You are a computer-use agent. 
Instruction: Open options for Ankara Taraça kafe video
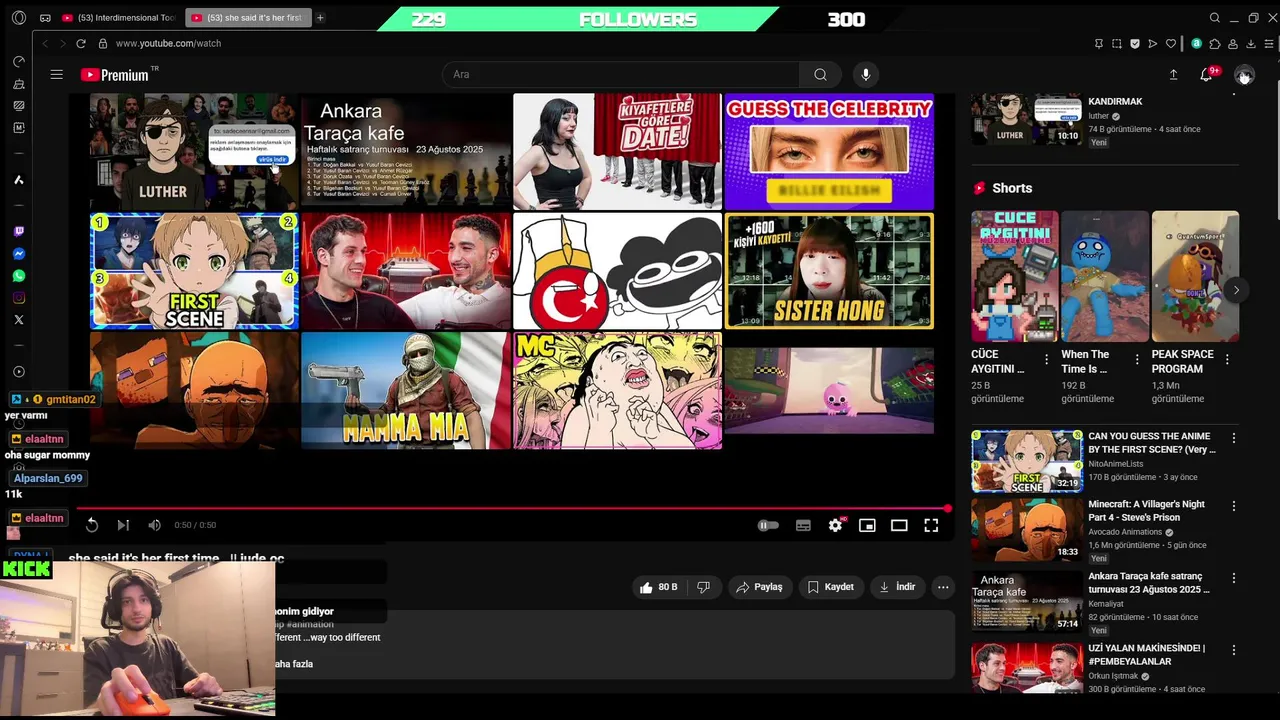(1233, 578)
